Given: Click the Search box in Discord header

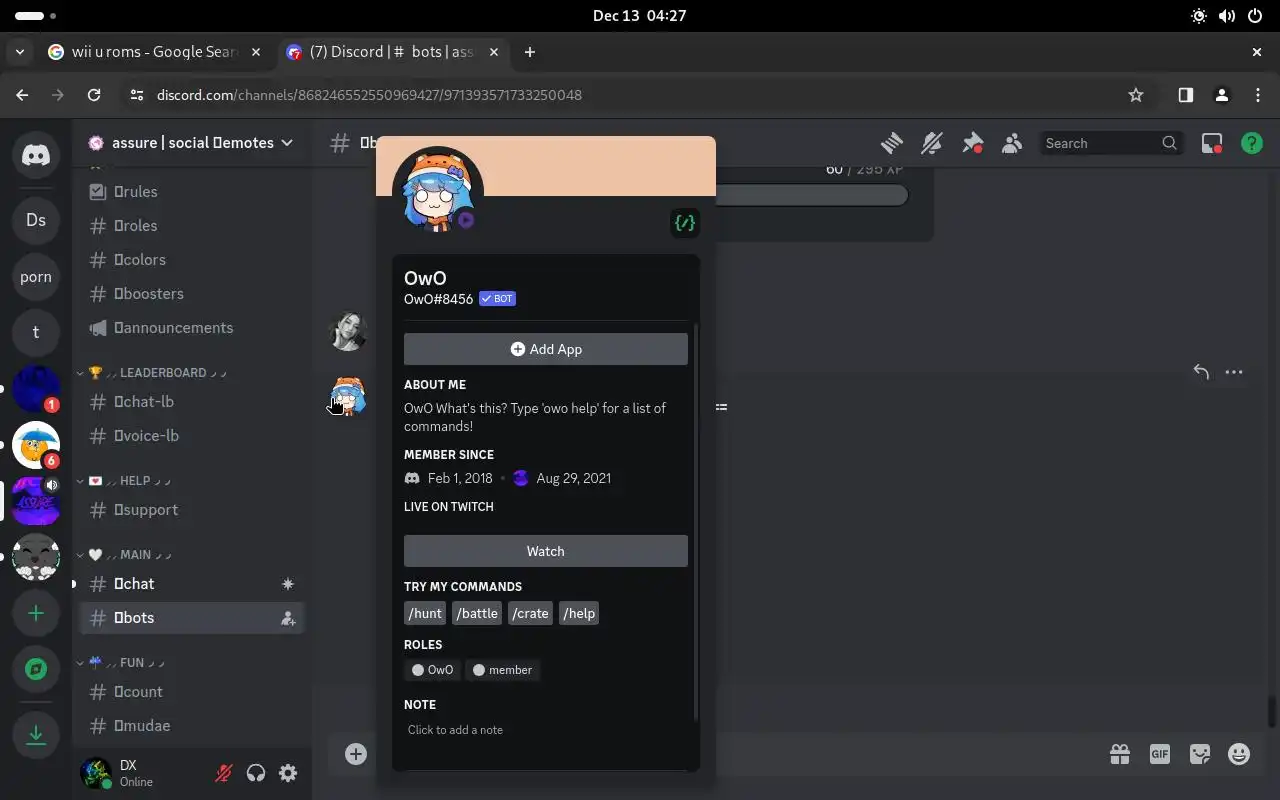Looking at the screenshot, I should (1112, 143).
